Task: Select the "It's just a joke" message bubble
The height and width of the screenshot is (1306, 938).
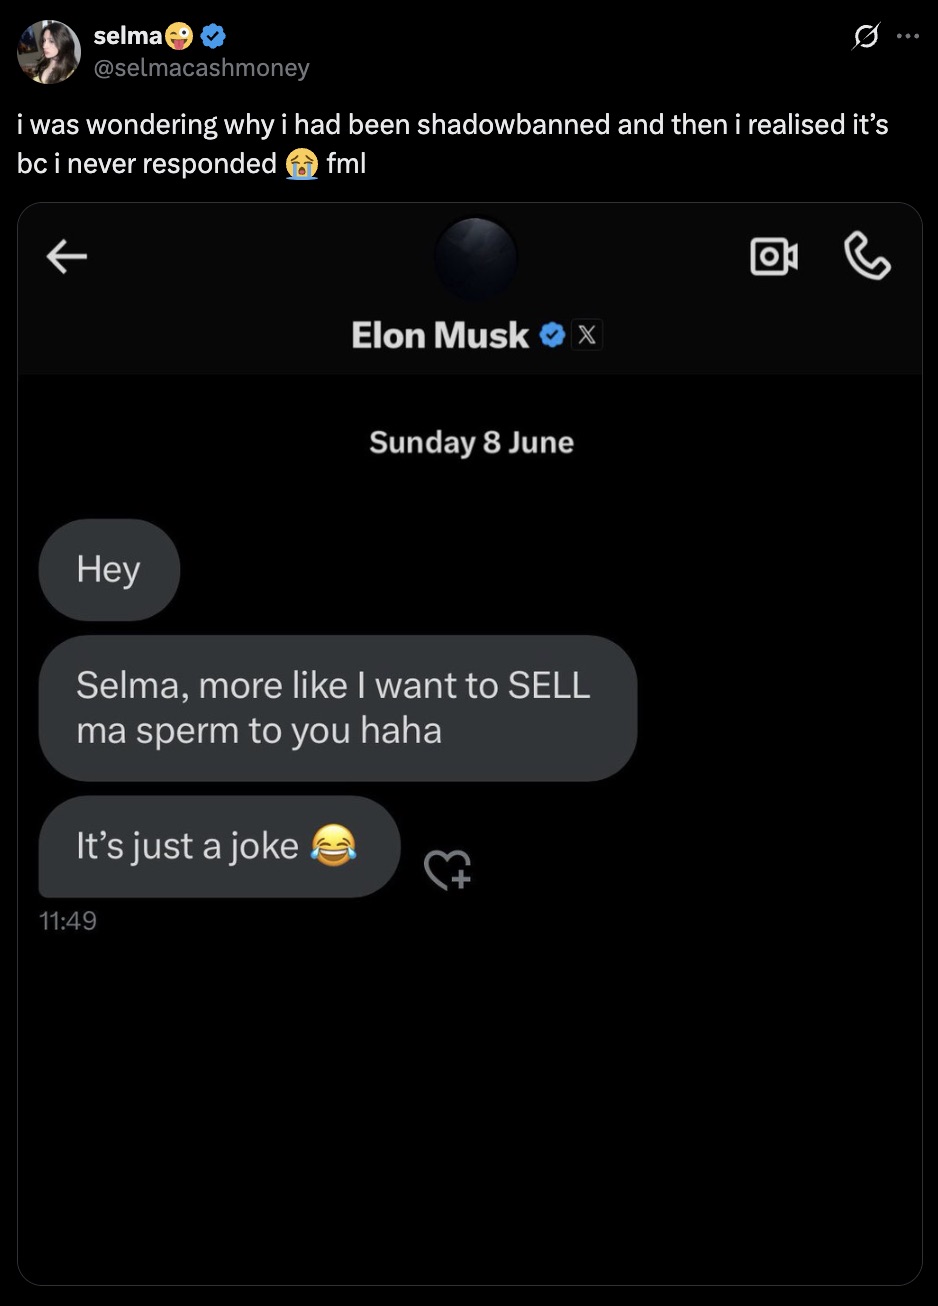Action: coord(219,846)
